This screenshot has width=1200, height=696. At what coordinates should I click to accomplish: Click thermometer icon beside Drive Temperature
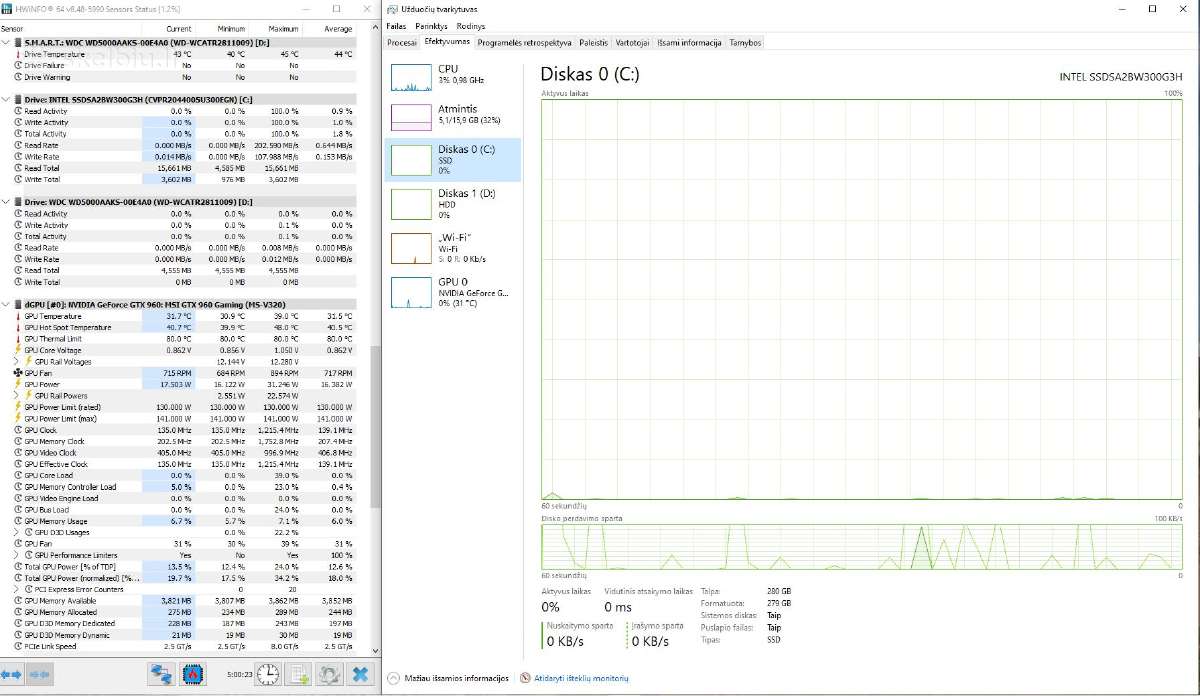[18, 54]
